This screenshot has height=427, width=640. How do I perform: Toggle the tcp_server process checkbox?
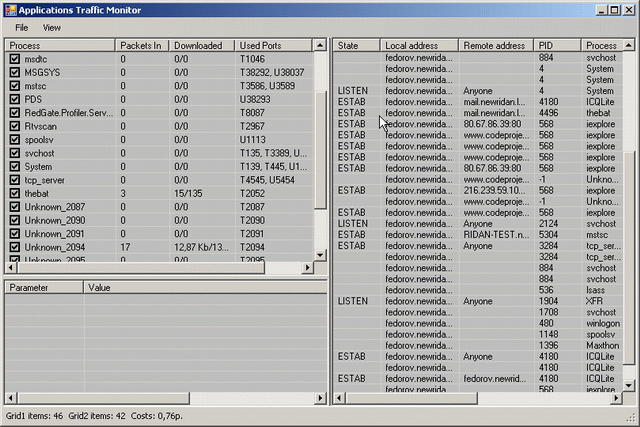[15, 180]
